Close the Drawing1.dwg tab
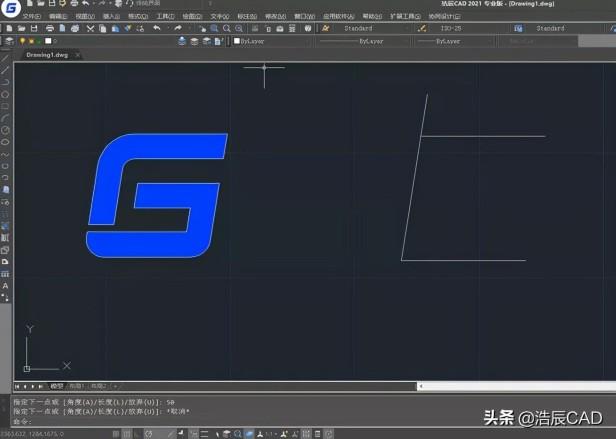The image size is (616, 439). tap(78, 55)
